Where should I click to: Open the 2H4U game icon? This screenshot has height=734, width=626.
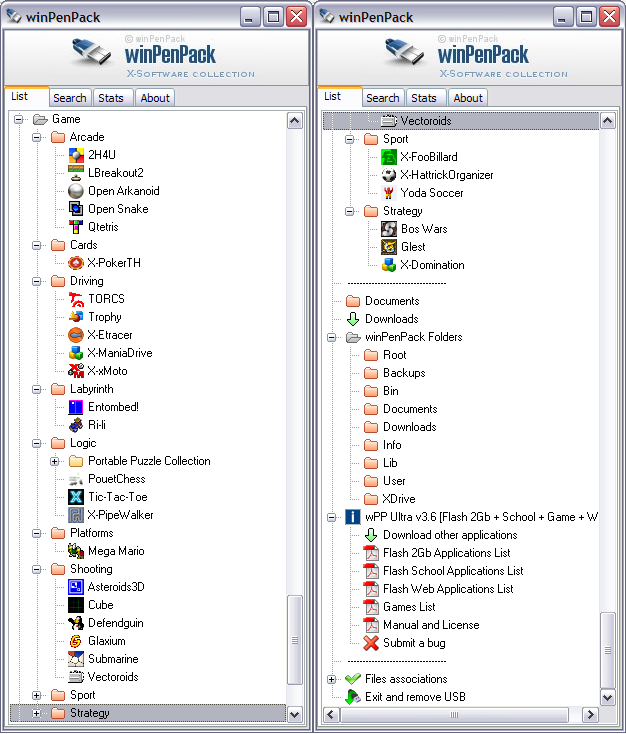(x=76, y=155)
